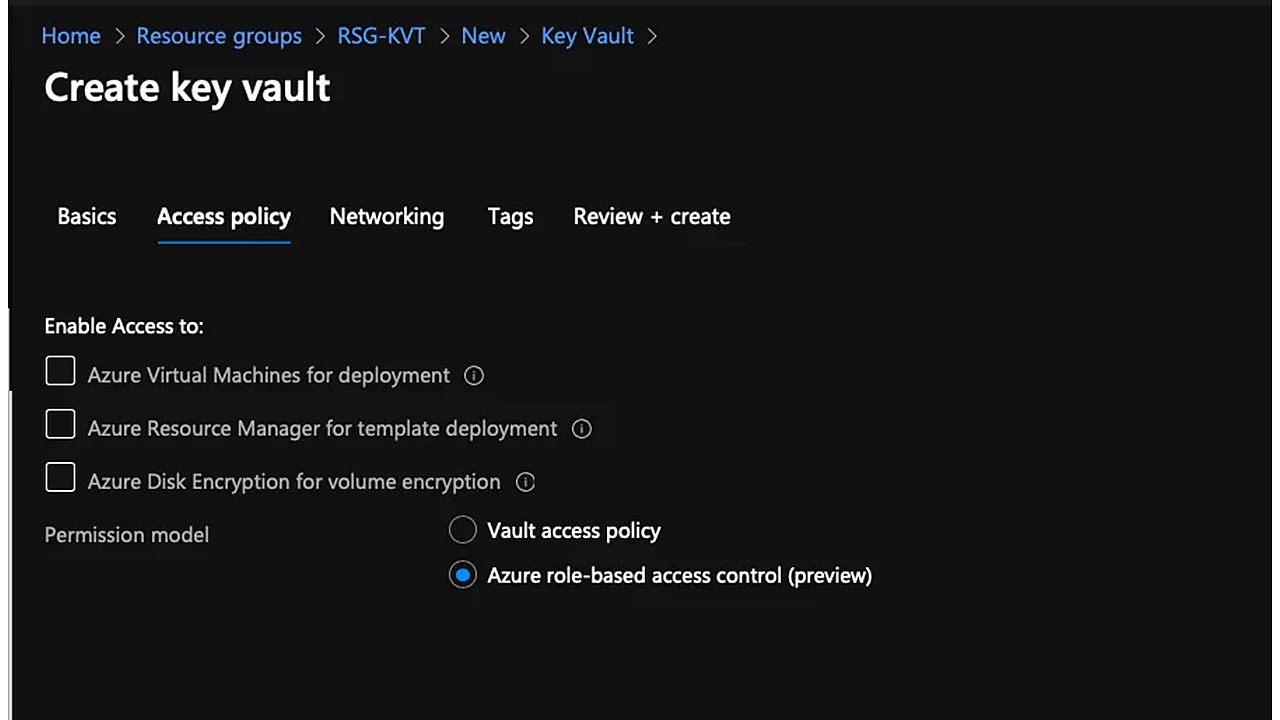Check Azure Resource Manager for template deployment
Image resolution: width=1280 pixels, height=720 pixels.
[x=60, y=424]
